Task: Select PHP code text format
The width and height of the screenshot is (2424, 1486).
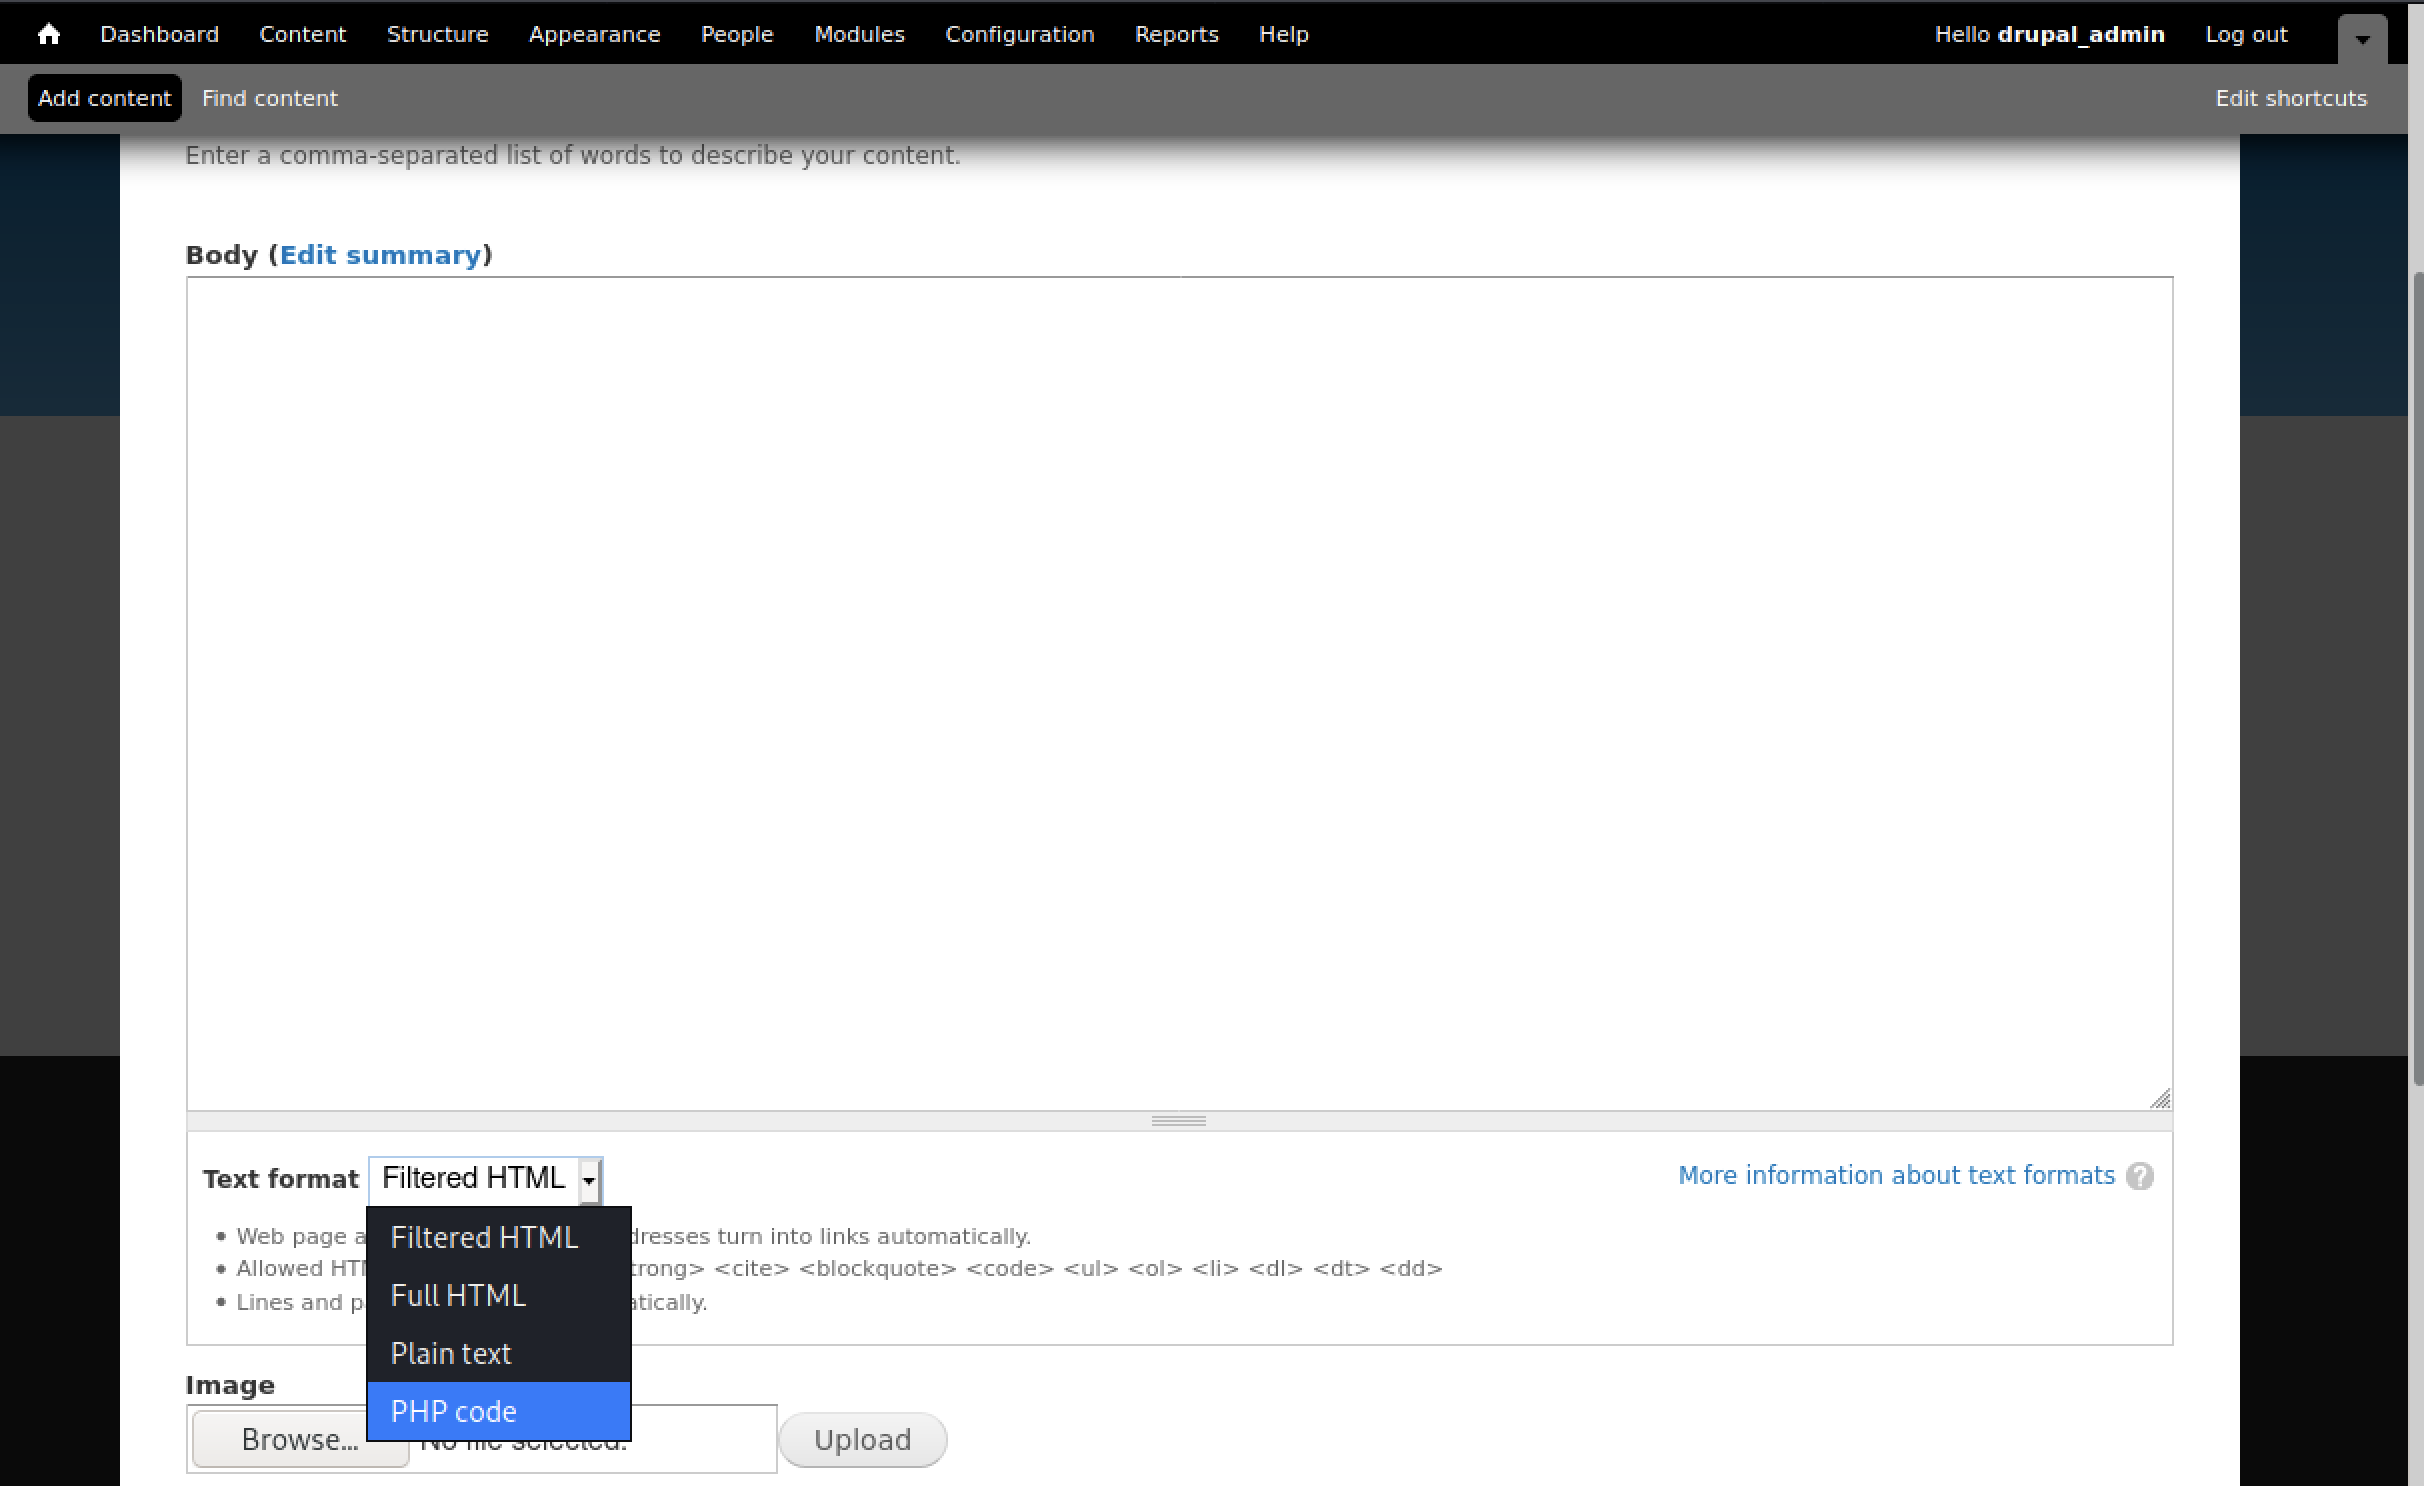Action: coord(498,1411)
